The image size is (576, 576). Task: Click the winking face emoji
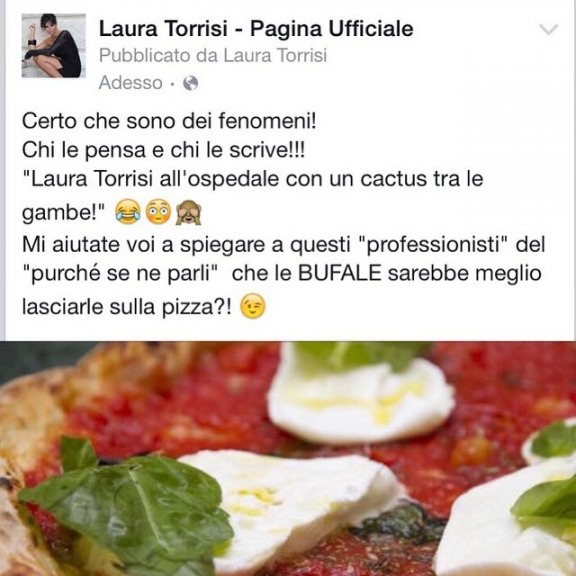coord(252,306)
